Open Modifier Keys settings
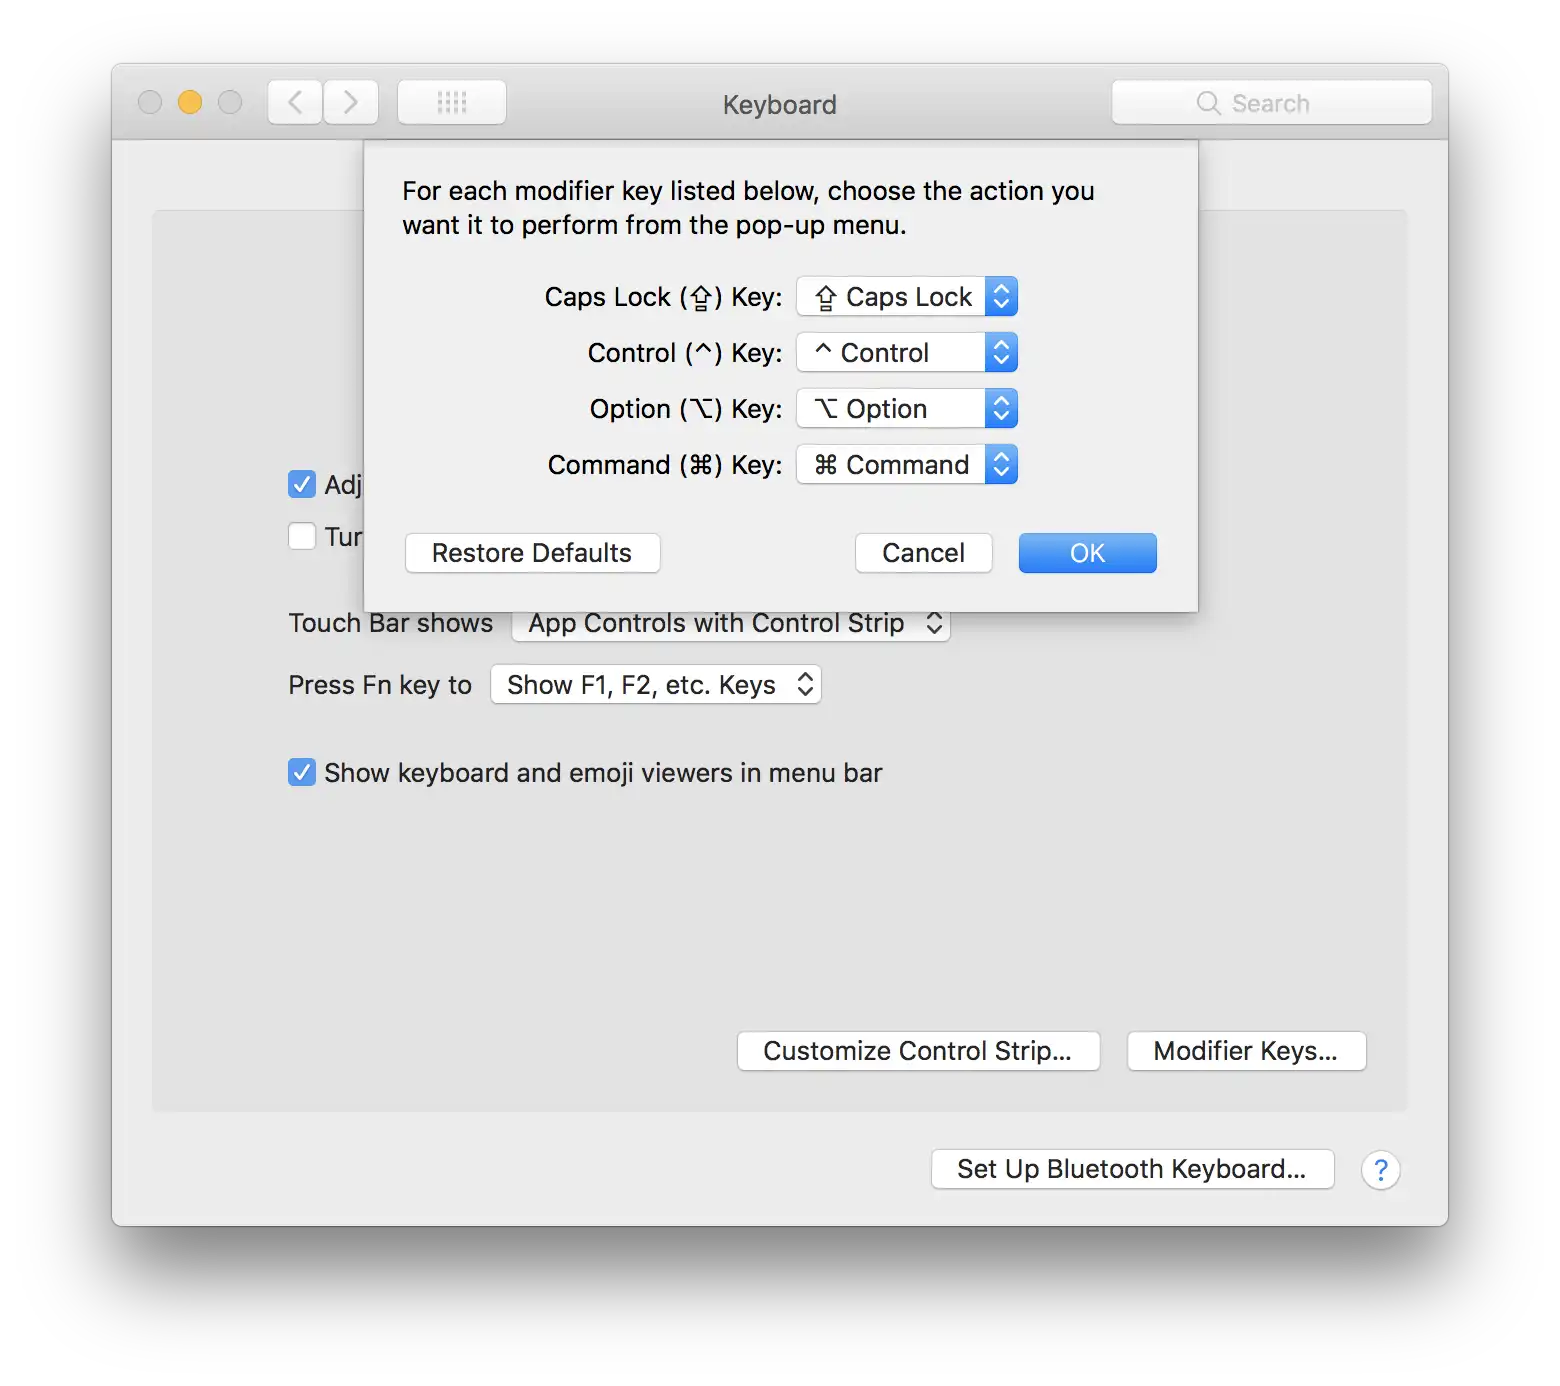 pos(1246,1050)
